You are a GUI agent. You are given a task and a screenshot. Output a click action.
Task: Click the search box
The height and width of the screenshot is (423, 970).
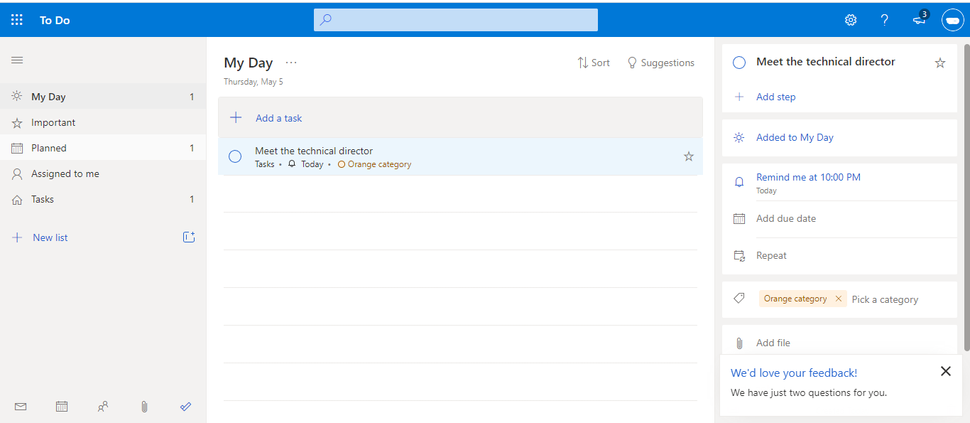point(456,20)
